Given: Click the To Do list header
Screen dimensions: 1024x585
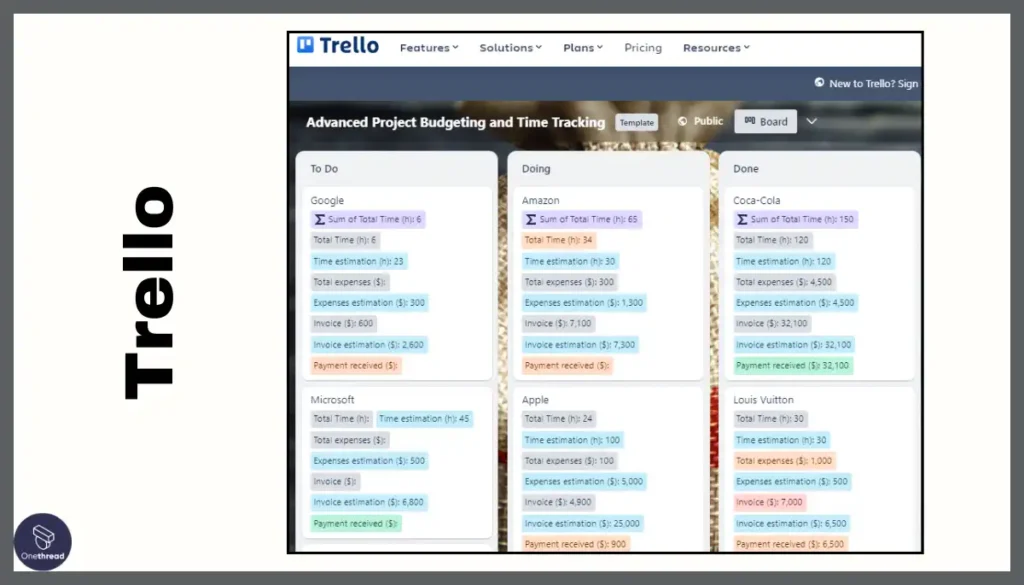Looking at the screenshot, I should tap(324, 168).
